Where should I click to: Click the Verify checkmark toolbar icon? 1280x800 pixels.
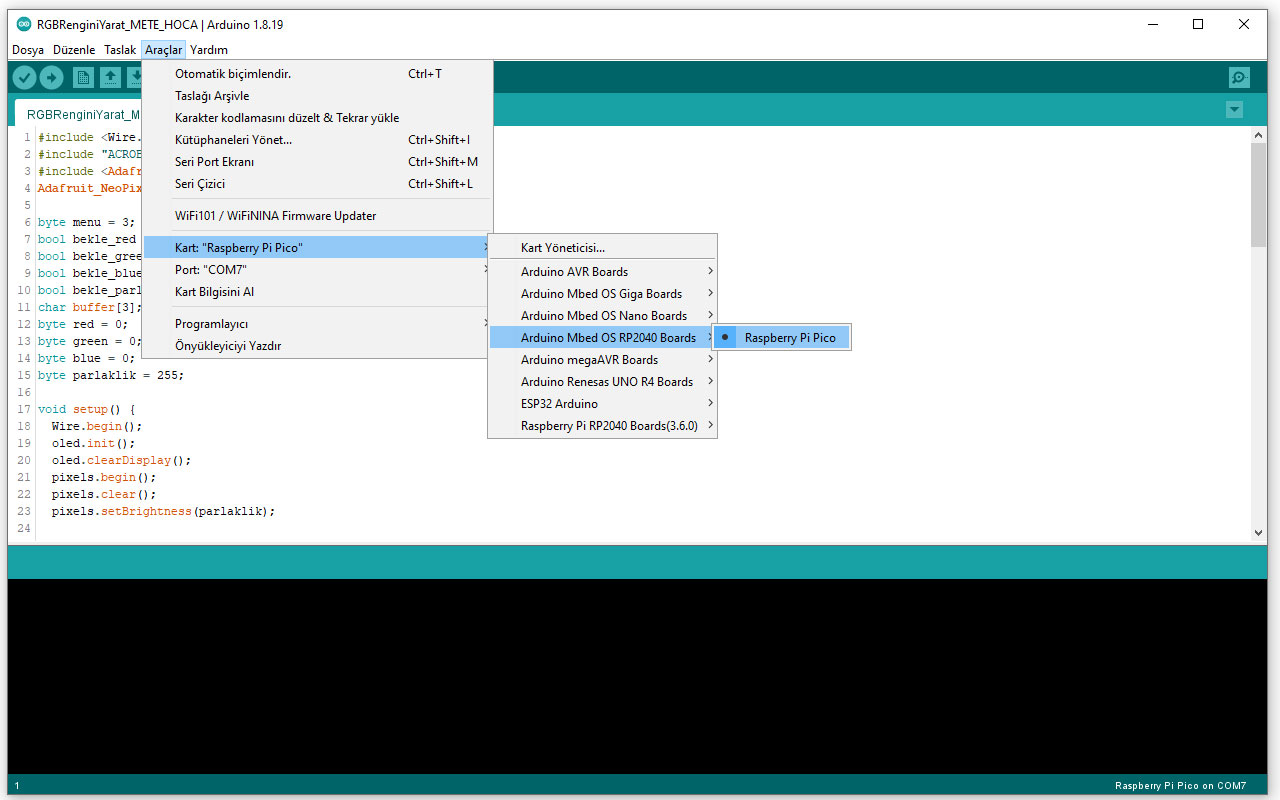(x=25, y=78)
